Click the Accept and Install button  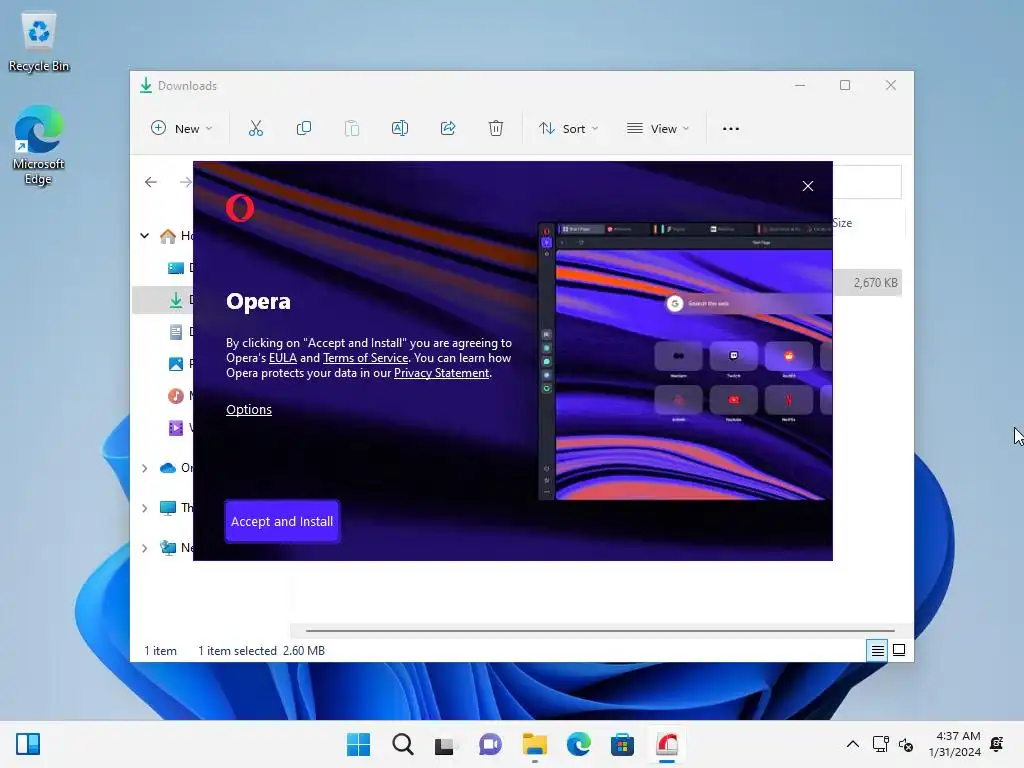pyautogui.click(x=282, y=521)
